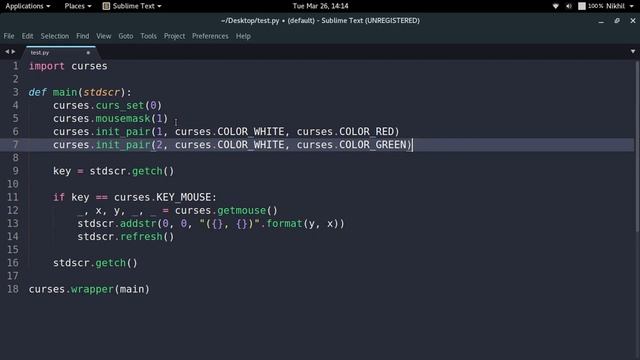Click 'getch' on line 16
This screenshot has width=640, height=360.
click(111, 263)
